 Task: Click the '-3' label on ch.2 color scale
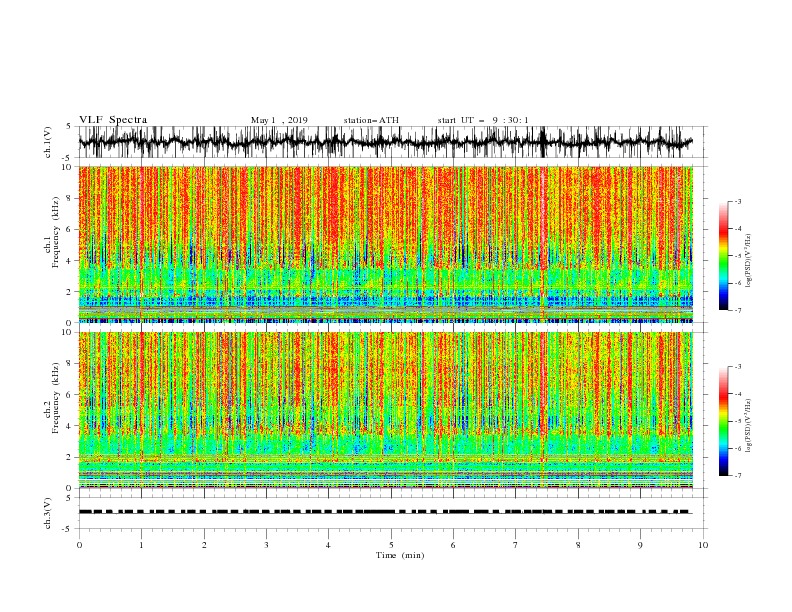(737, 367)
